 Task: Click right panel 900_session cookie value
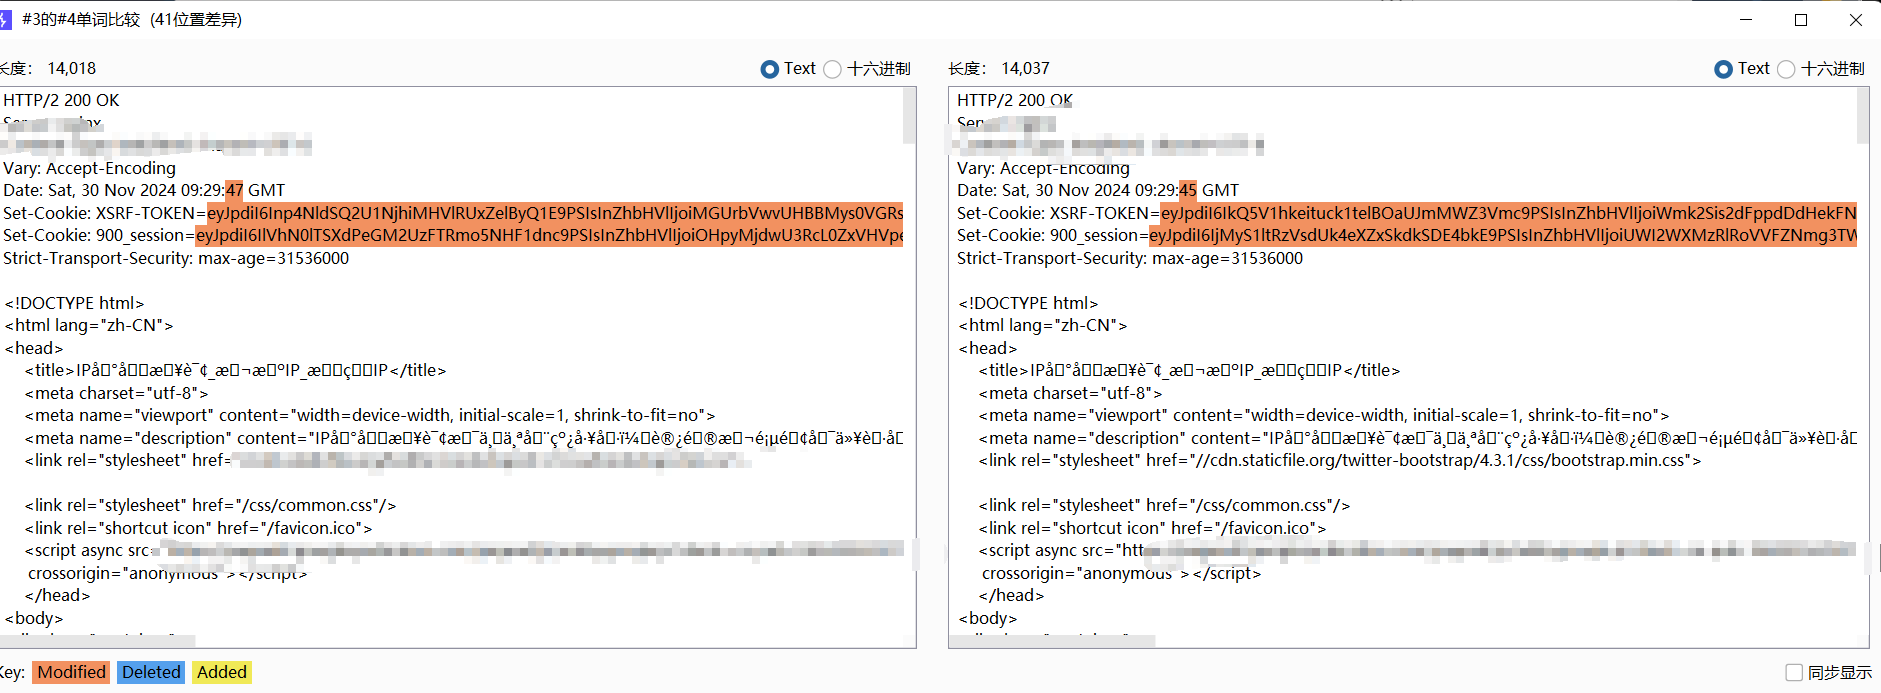click(1503, 236)
